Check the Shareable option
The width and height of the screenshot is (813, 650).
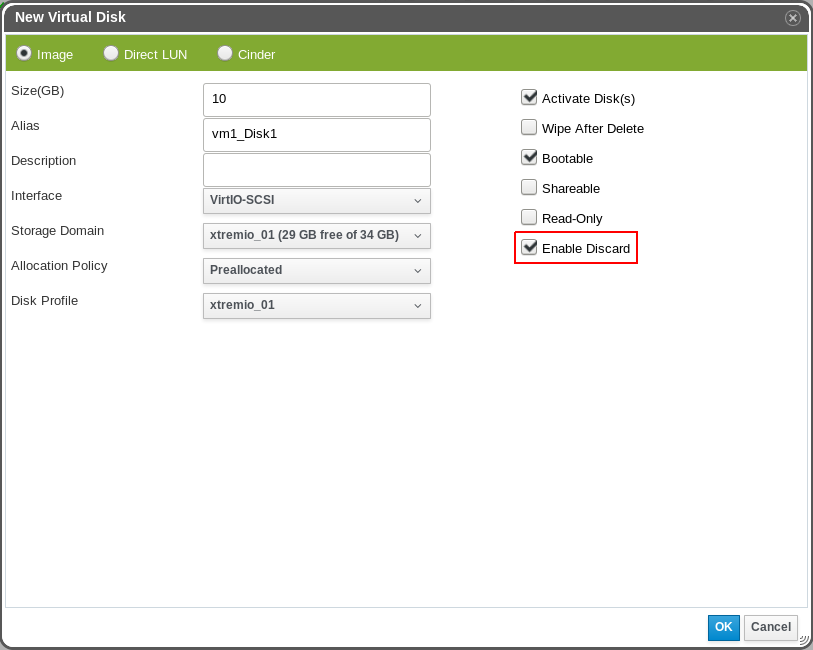click(529, 188)
